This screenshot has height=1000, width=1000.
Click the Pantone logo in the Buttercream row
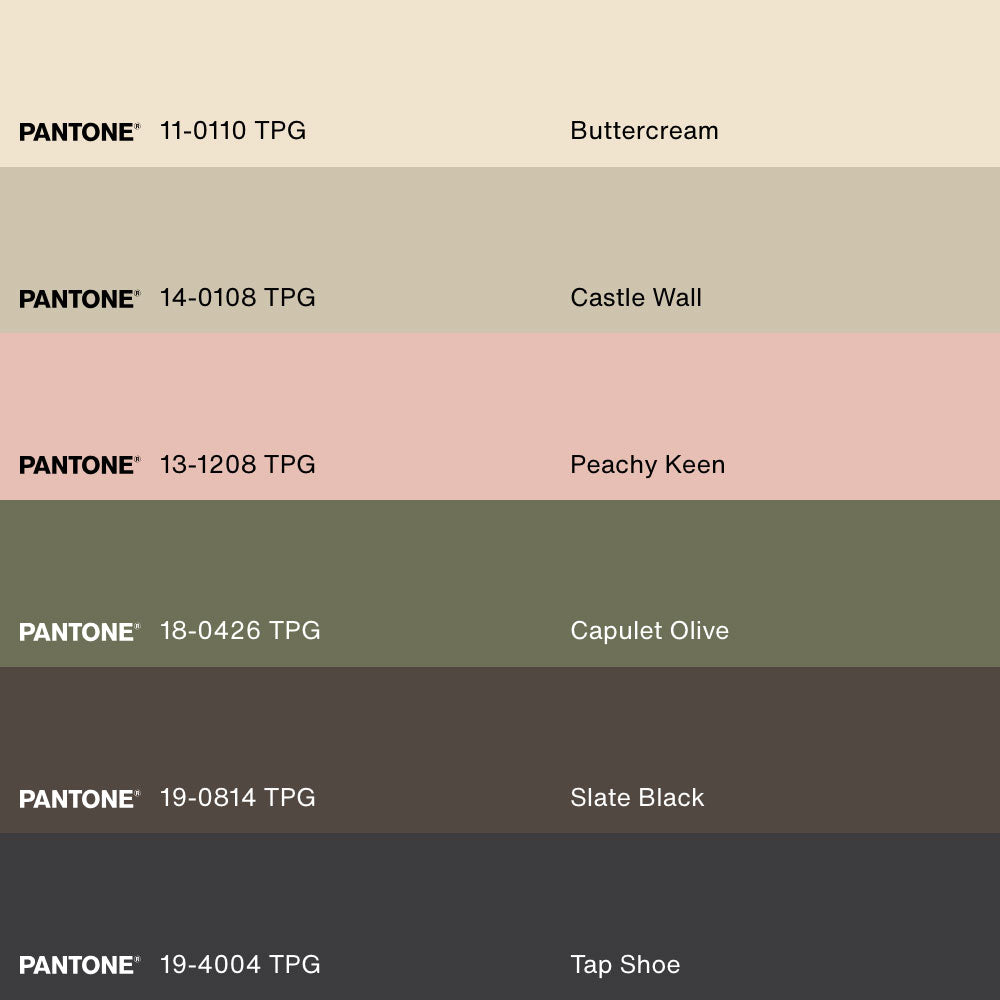pyautogui.click(x=79, y=132)
